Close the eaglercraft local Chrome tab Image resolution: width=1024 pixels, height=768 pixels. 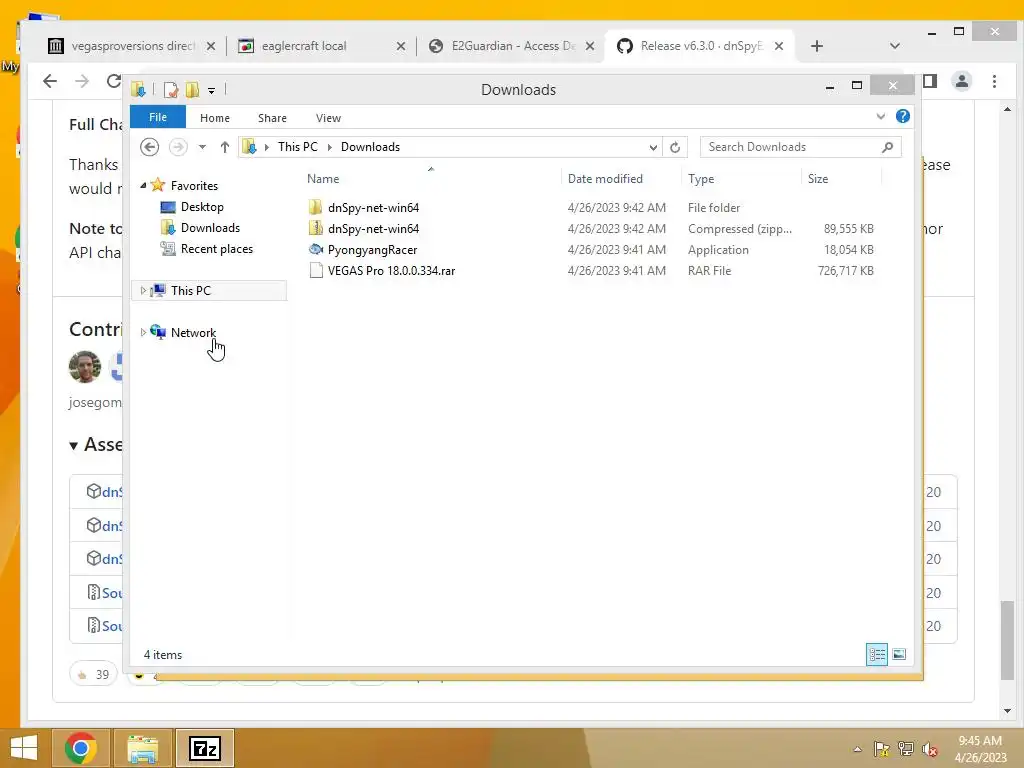401,46
